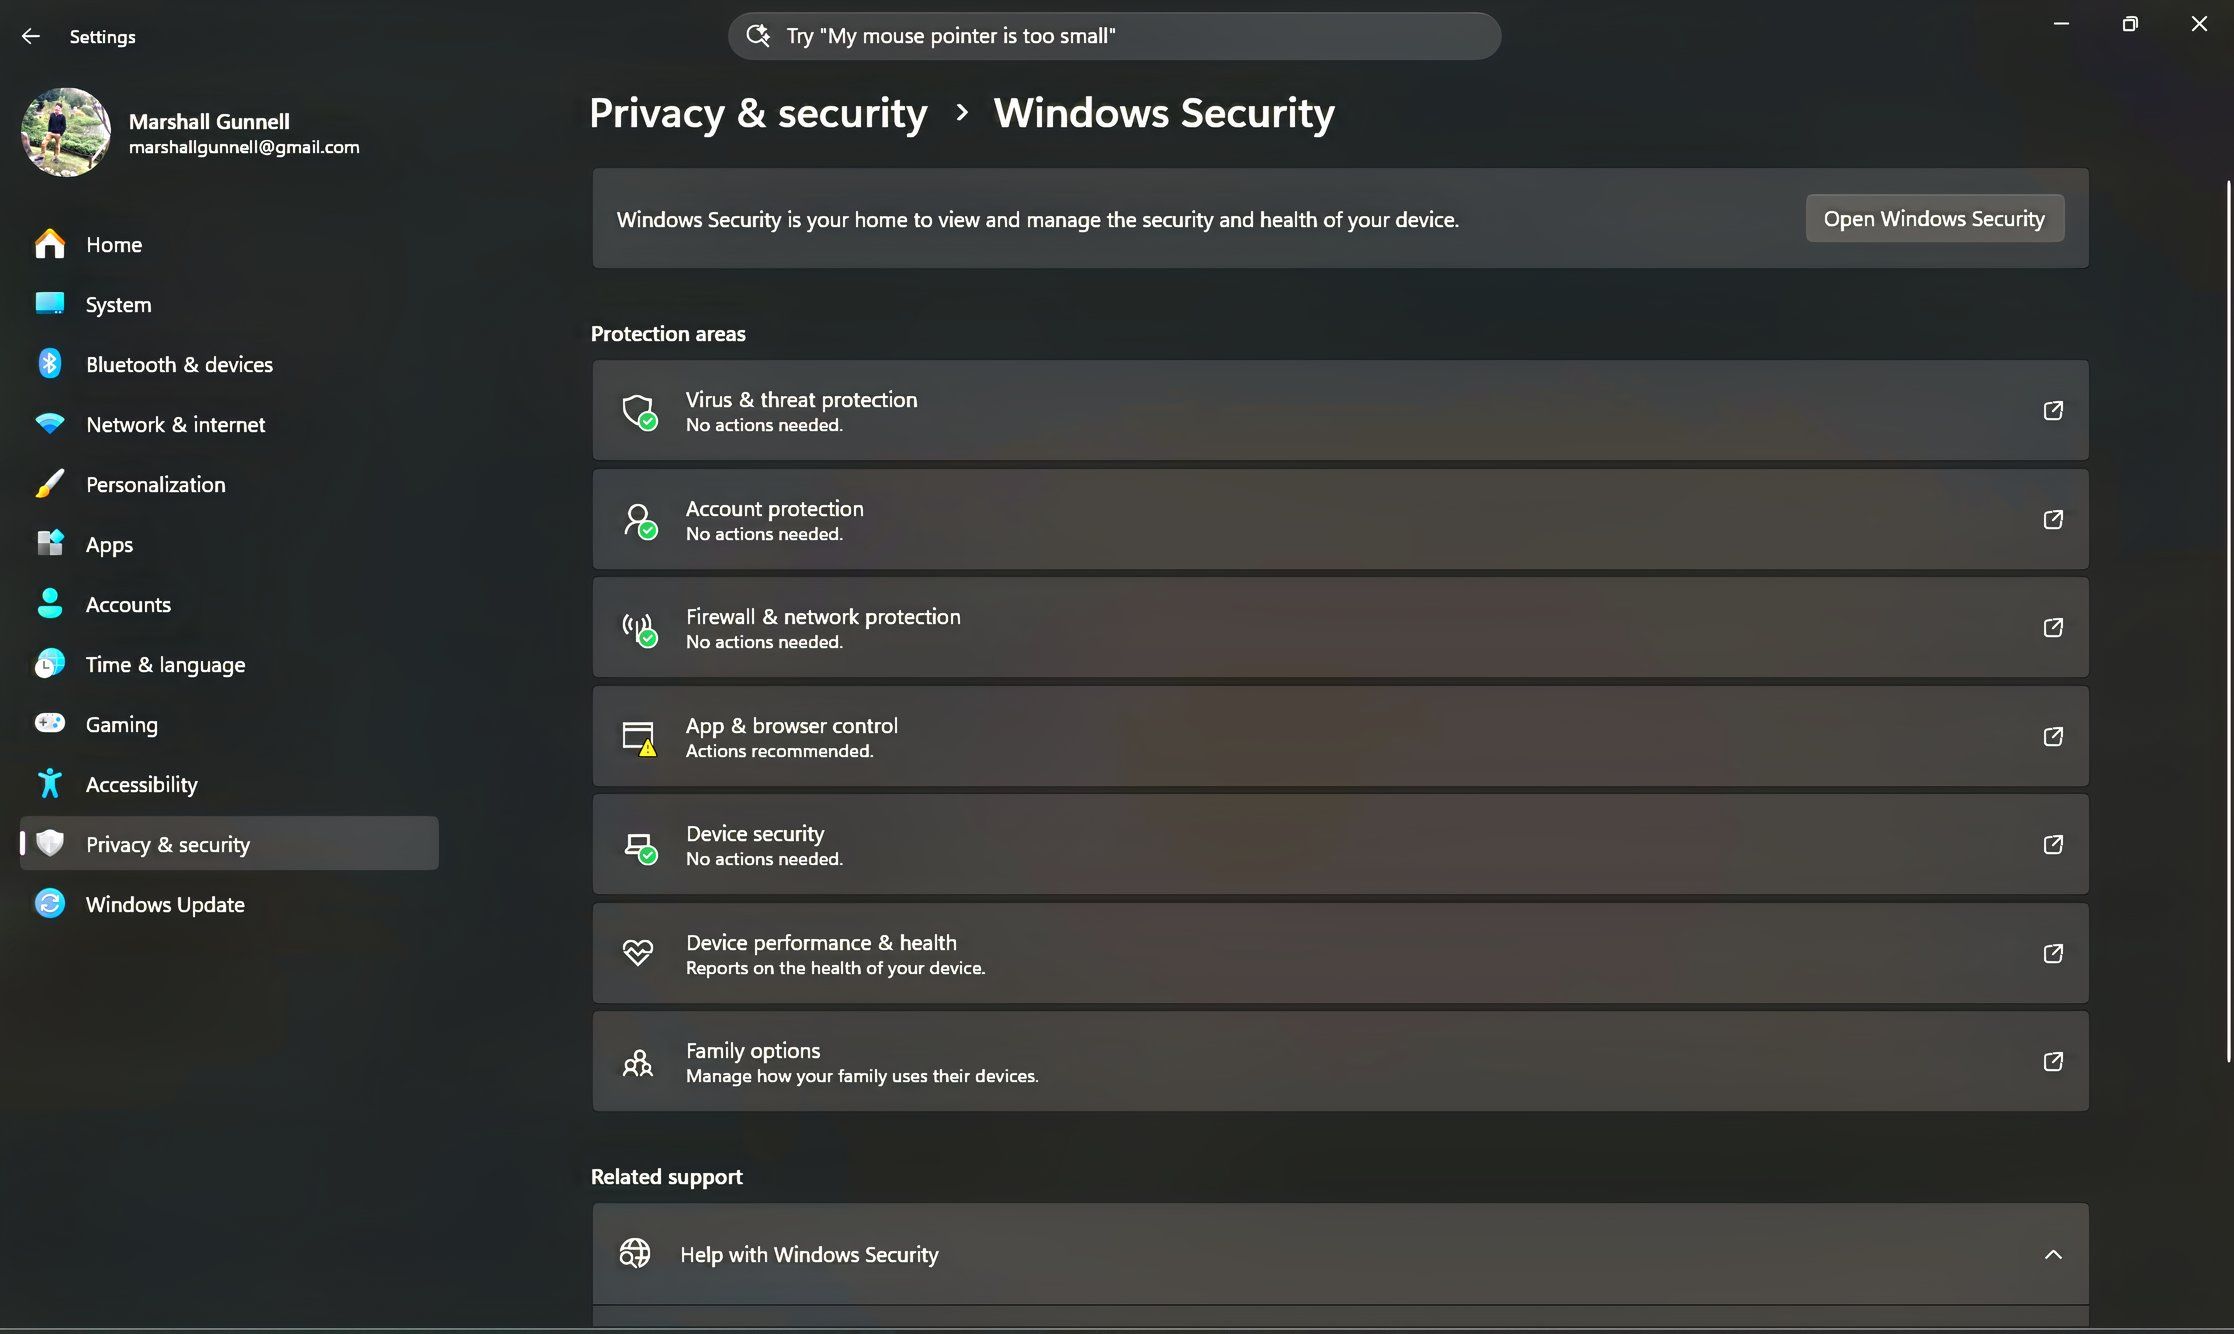This screenshot has width=2234, height=1334.
Task: Click the Accessibility figure icon
Action: tap(49, 784)
